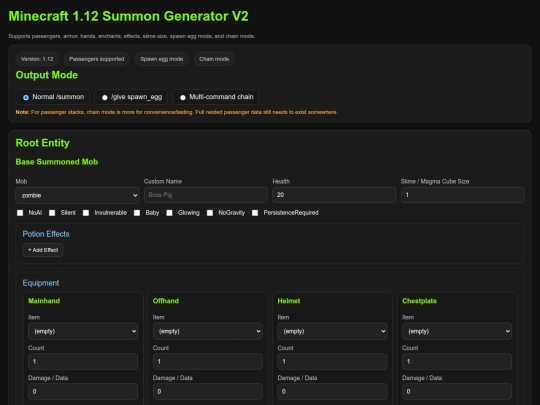Click the Version: 1.12 badge
Screen dimensions: 540x405
[x=37, y=59]
